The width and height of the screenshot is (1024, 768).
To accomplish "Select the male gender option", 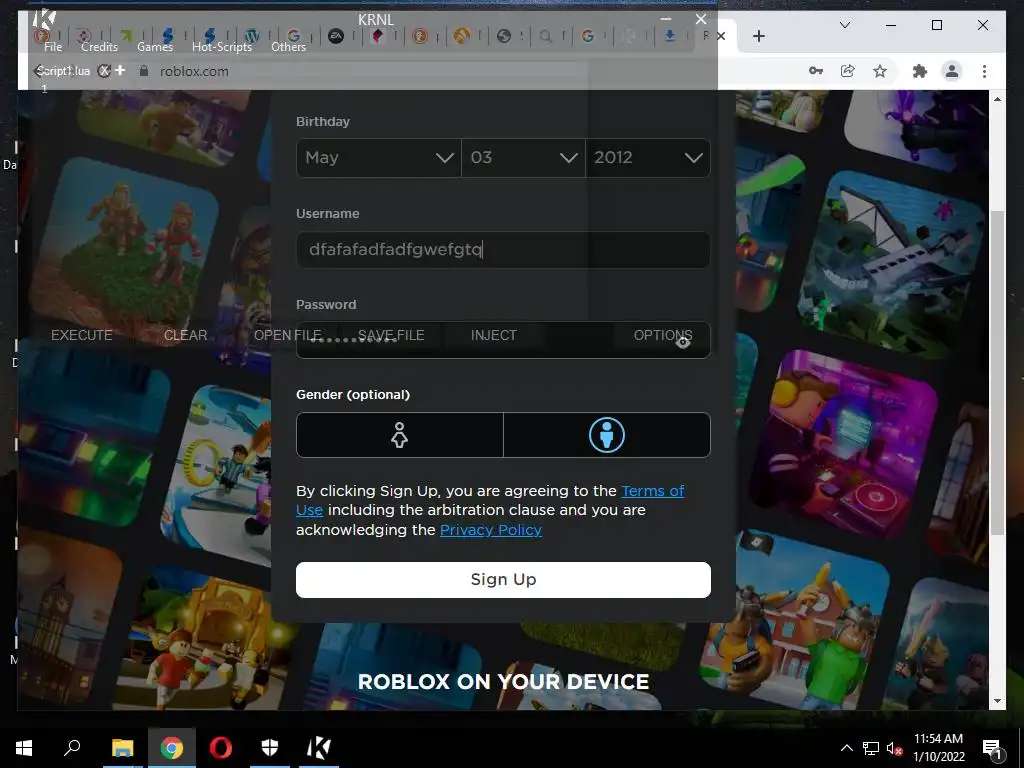I will tap(607, 435).
